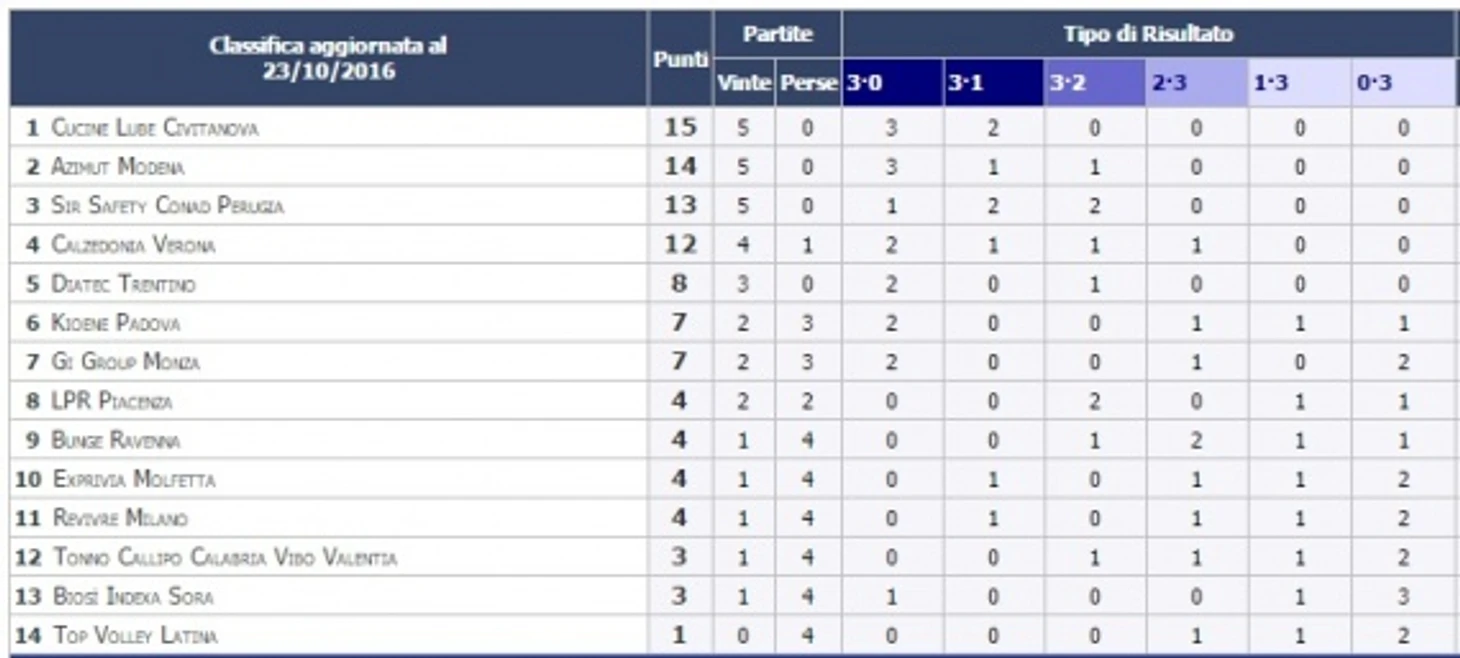The height and width of the screenshot is (658, 1460).
Task: Click the 0-3 result type header
Action: pos(1404,83)
